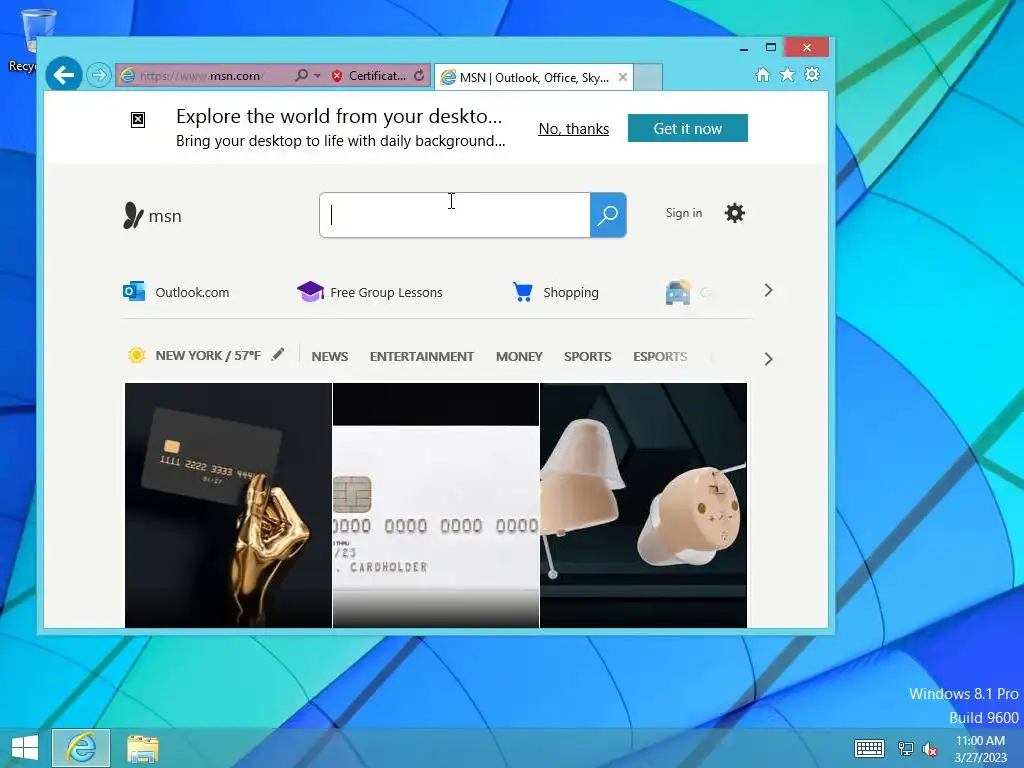Click the msn.com address bar URL
Viewport: 1024px width, 768px height.
(x=202, y=76)
